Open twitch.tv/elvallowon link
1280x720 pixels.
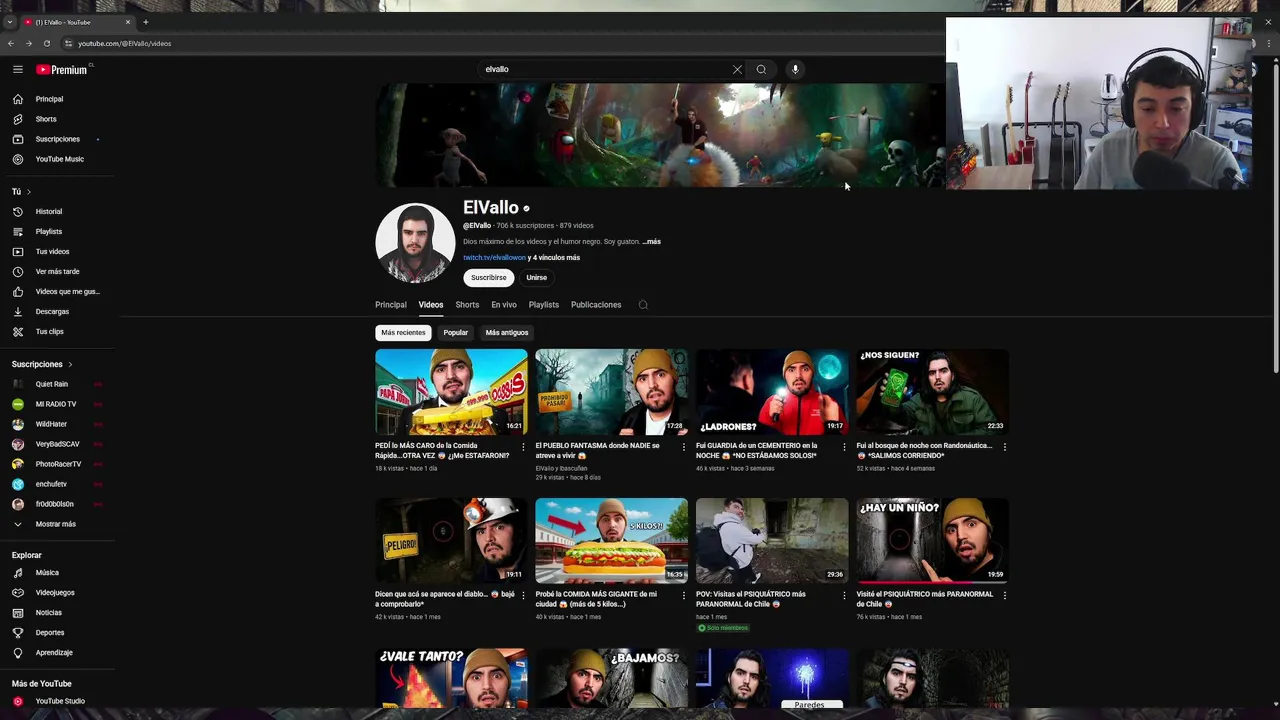click(494, 257)
